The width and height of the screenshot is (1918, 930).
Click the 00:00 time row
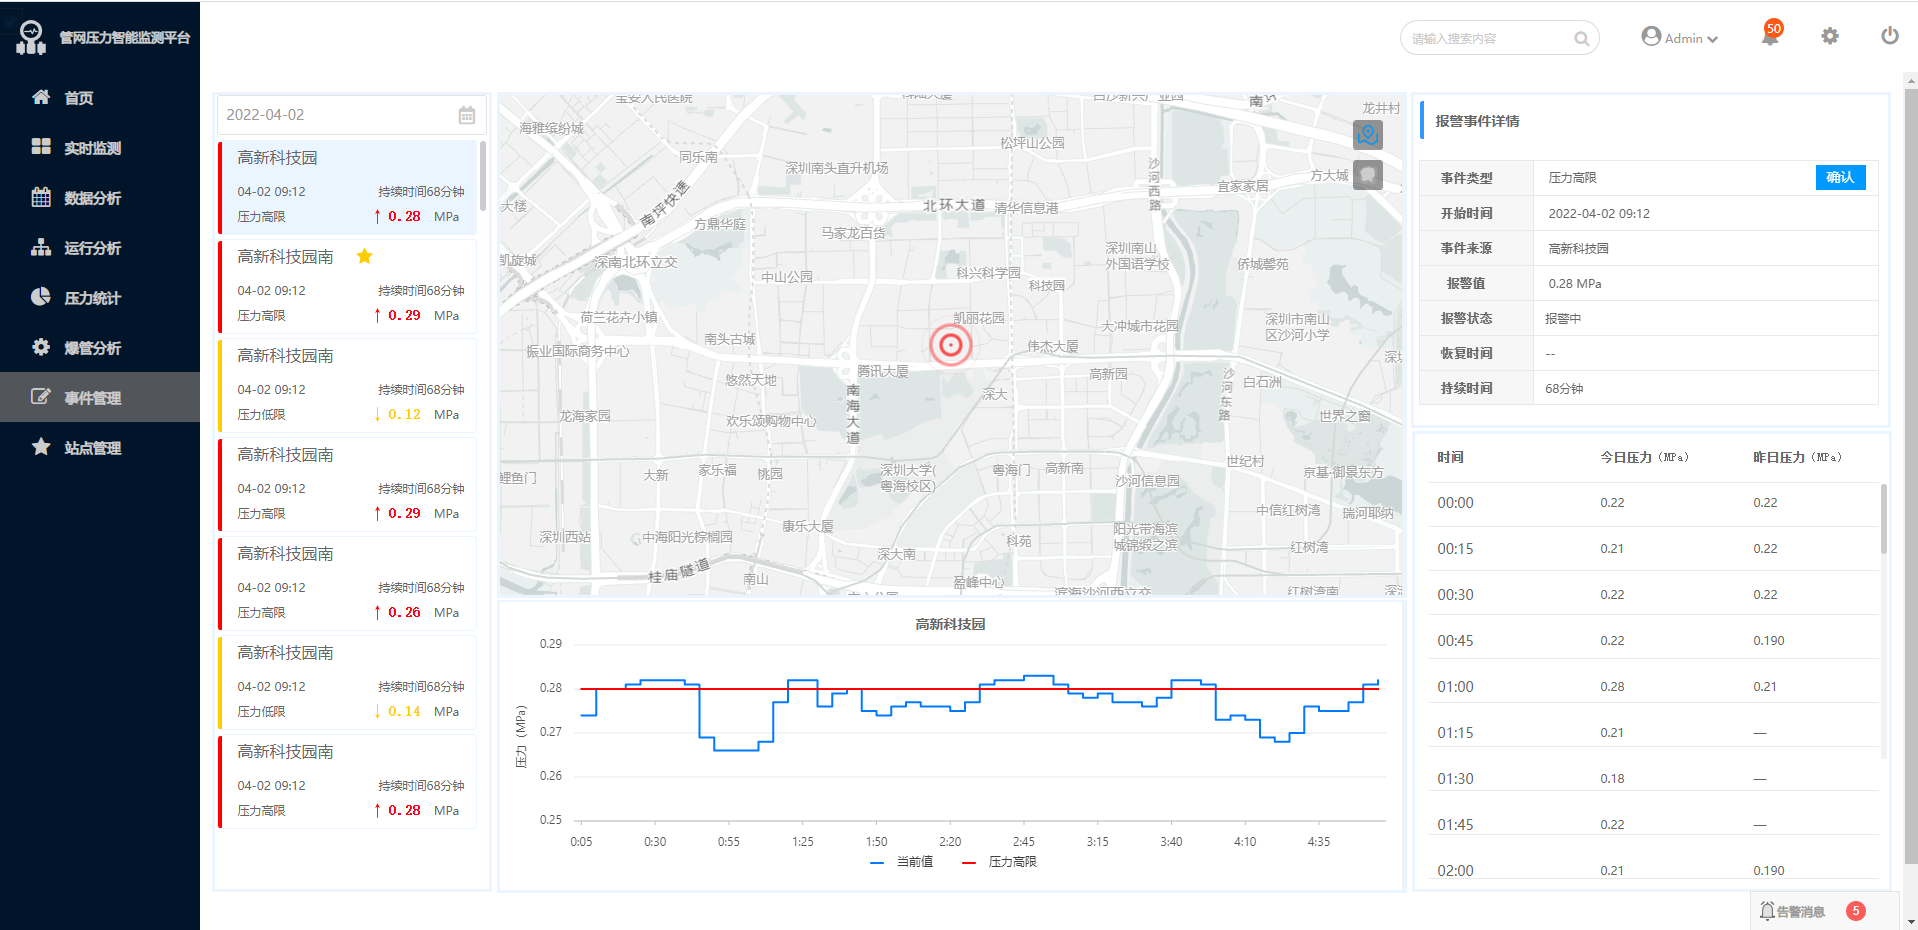[x=1654, y=503]
